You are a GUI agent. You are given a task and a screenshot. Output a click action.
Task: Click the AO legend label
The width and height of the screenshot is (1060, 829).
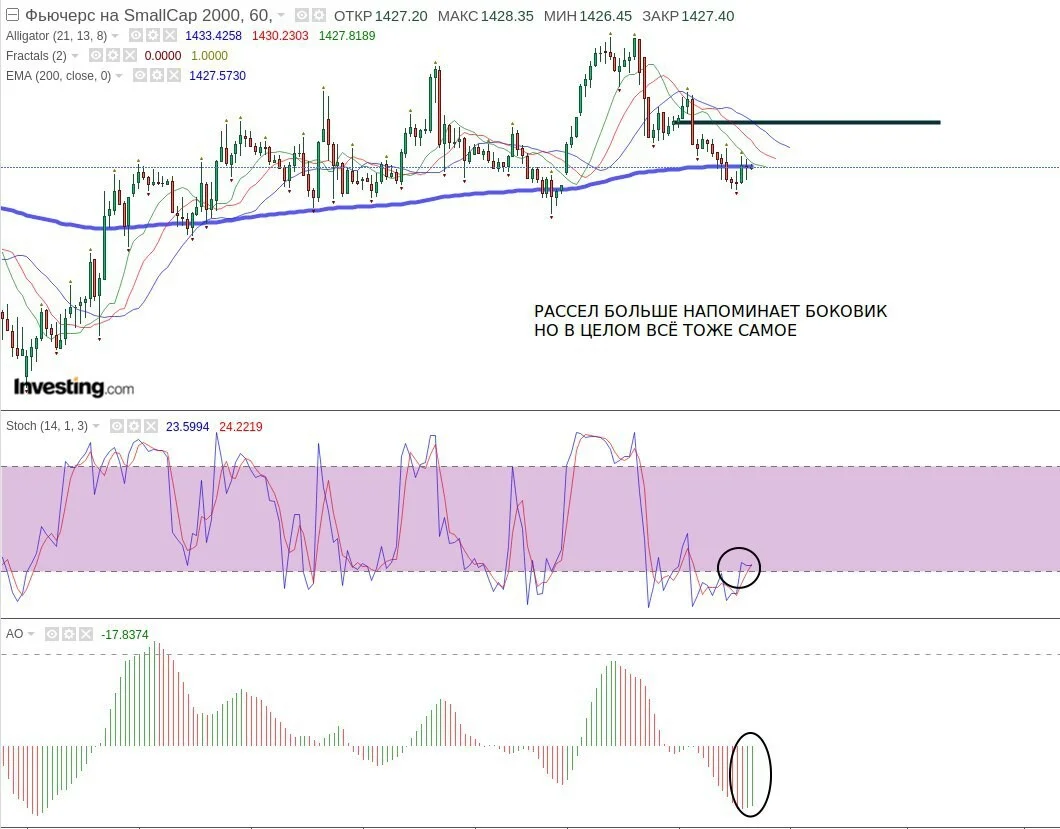pyautogui.click(x=14, y=634)
